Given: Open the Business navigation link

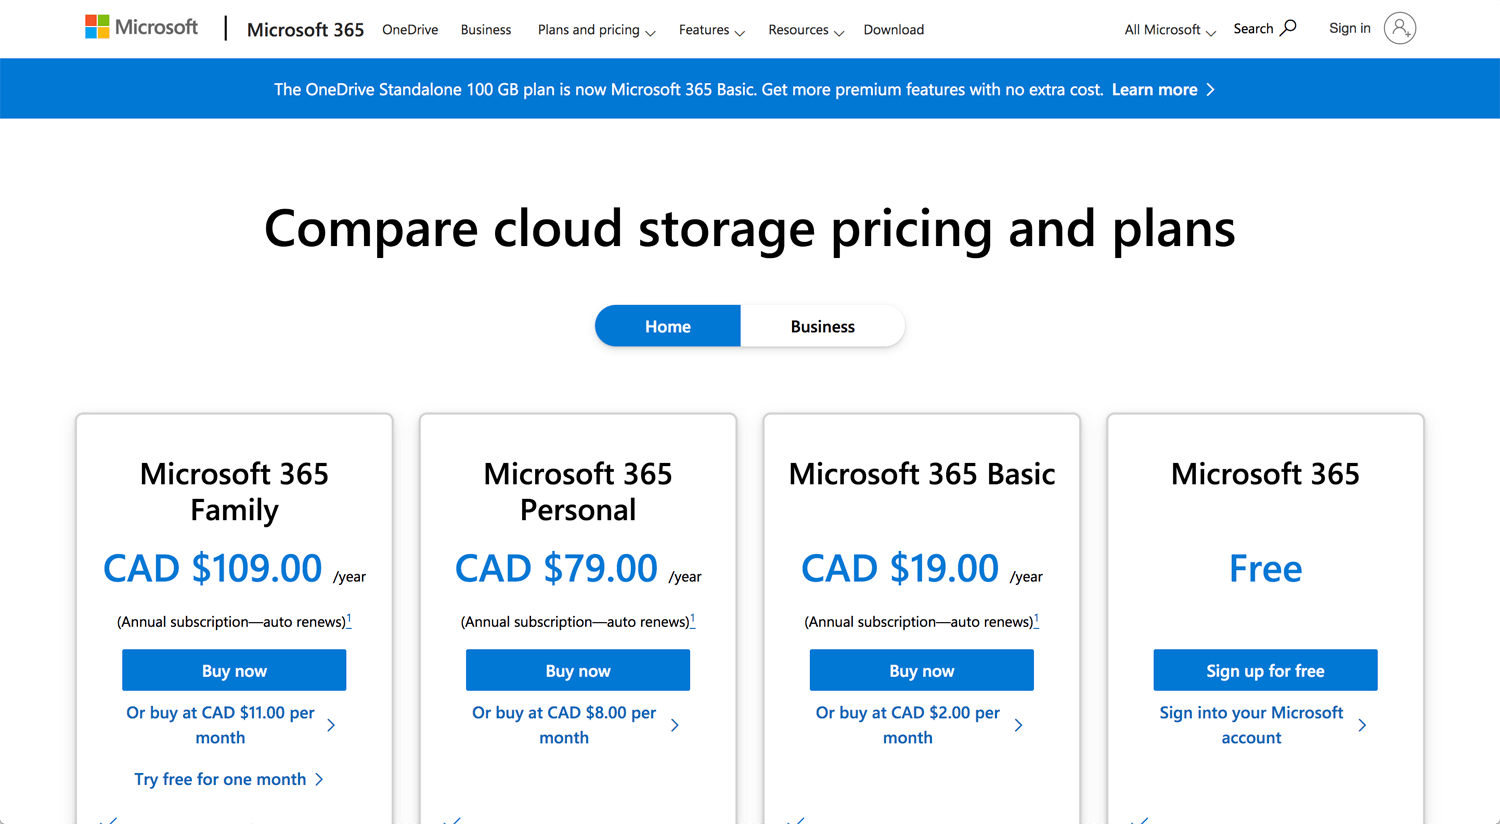Looking at the screenshot, I should click(x=486, y=29).
